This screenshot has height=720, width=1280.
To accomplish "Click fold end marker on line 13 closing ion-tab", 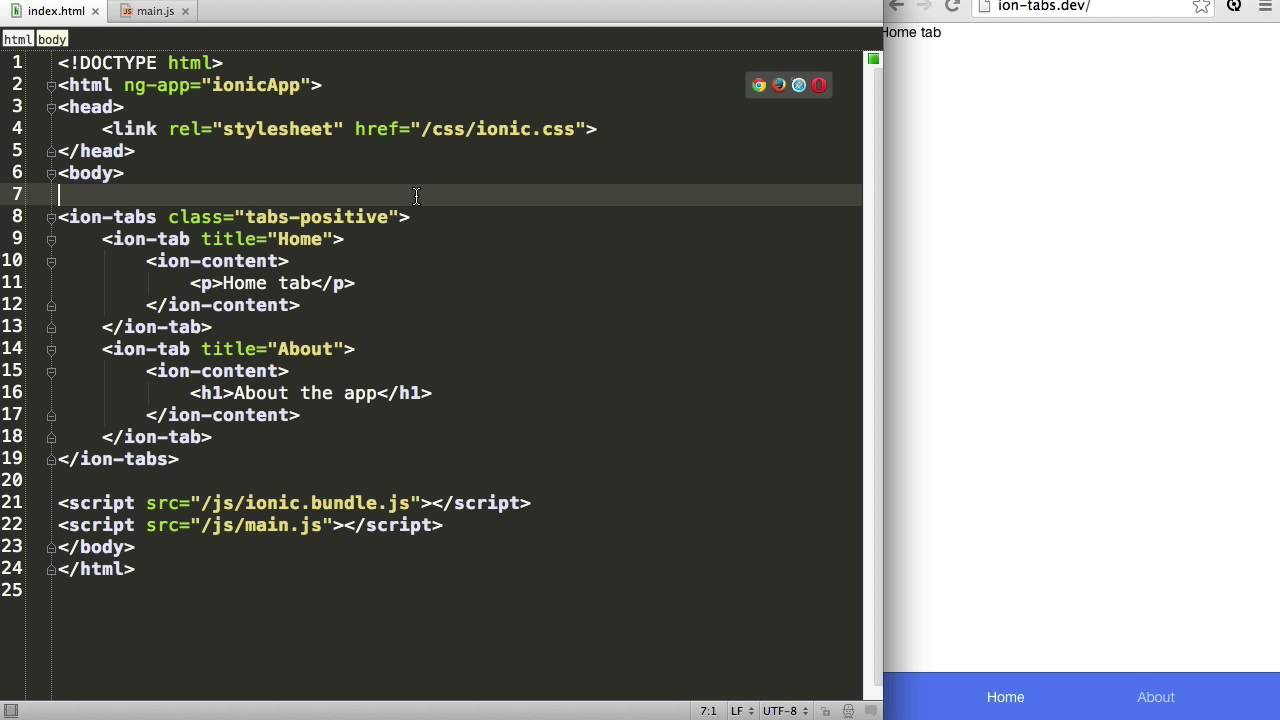I will (50, 327).
